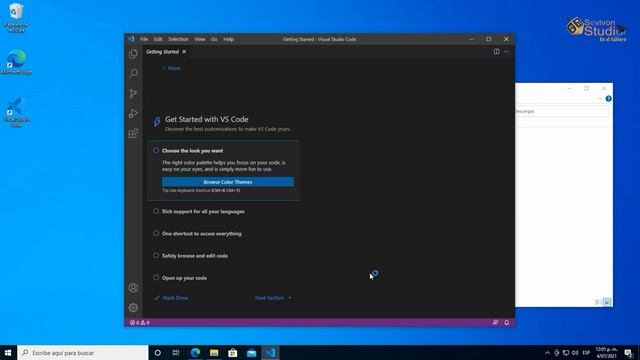This screenshot has width=640, height=360.
Task: Open the File menu
Action: pos(144,39)
